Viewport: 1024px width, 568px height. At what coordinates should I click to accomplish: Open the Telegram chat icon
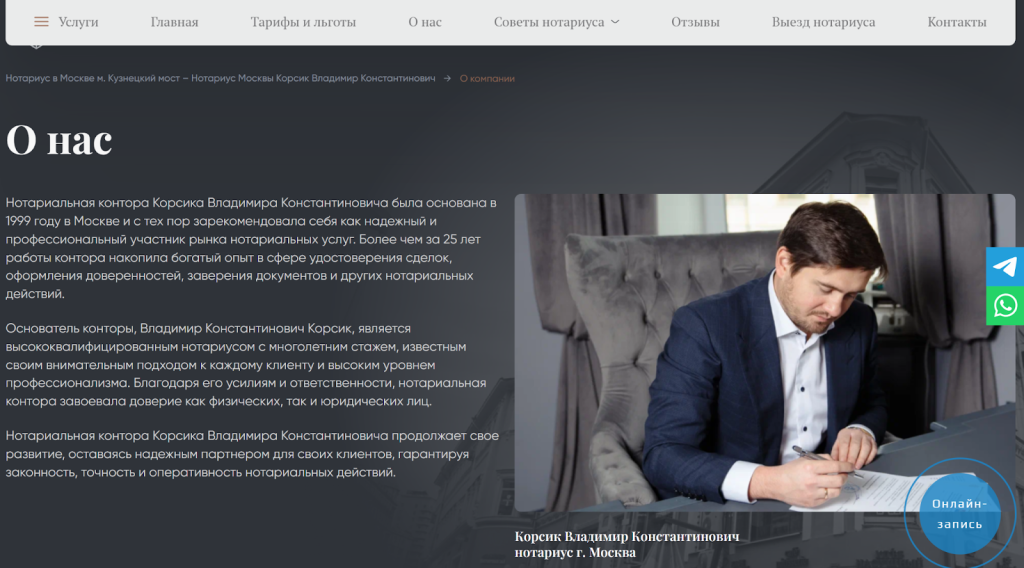pos(1005,266)
